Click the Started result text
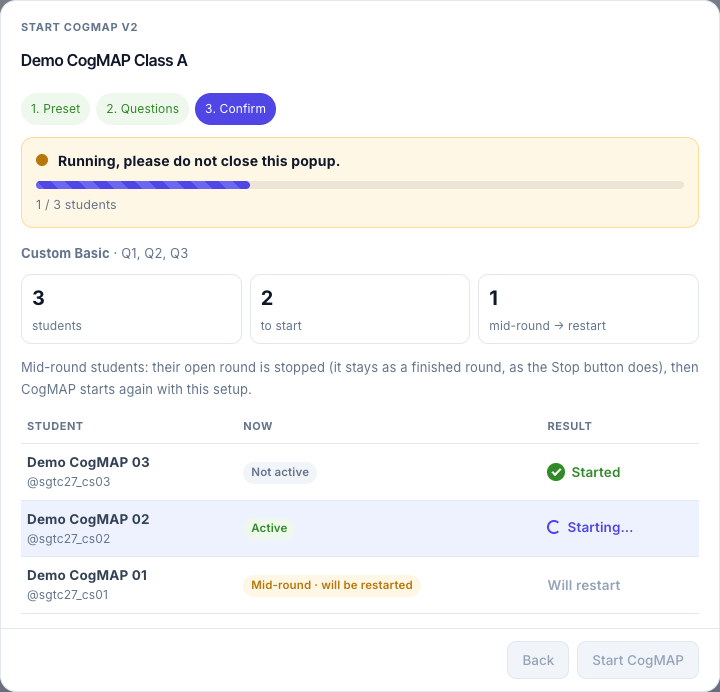720x692 pixels. click(596, 472)
